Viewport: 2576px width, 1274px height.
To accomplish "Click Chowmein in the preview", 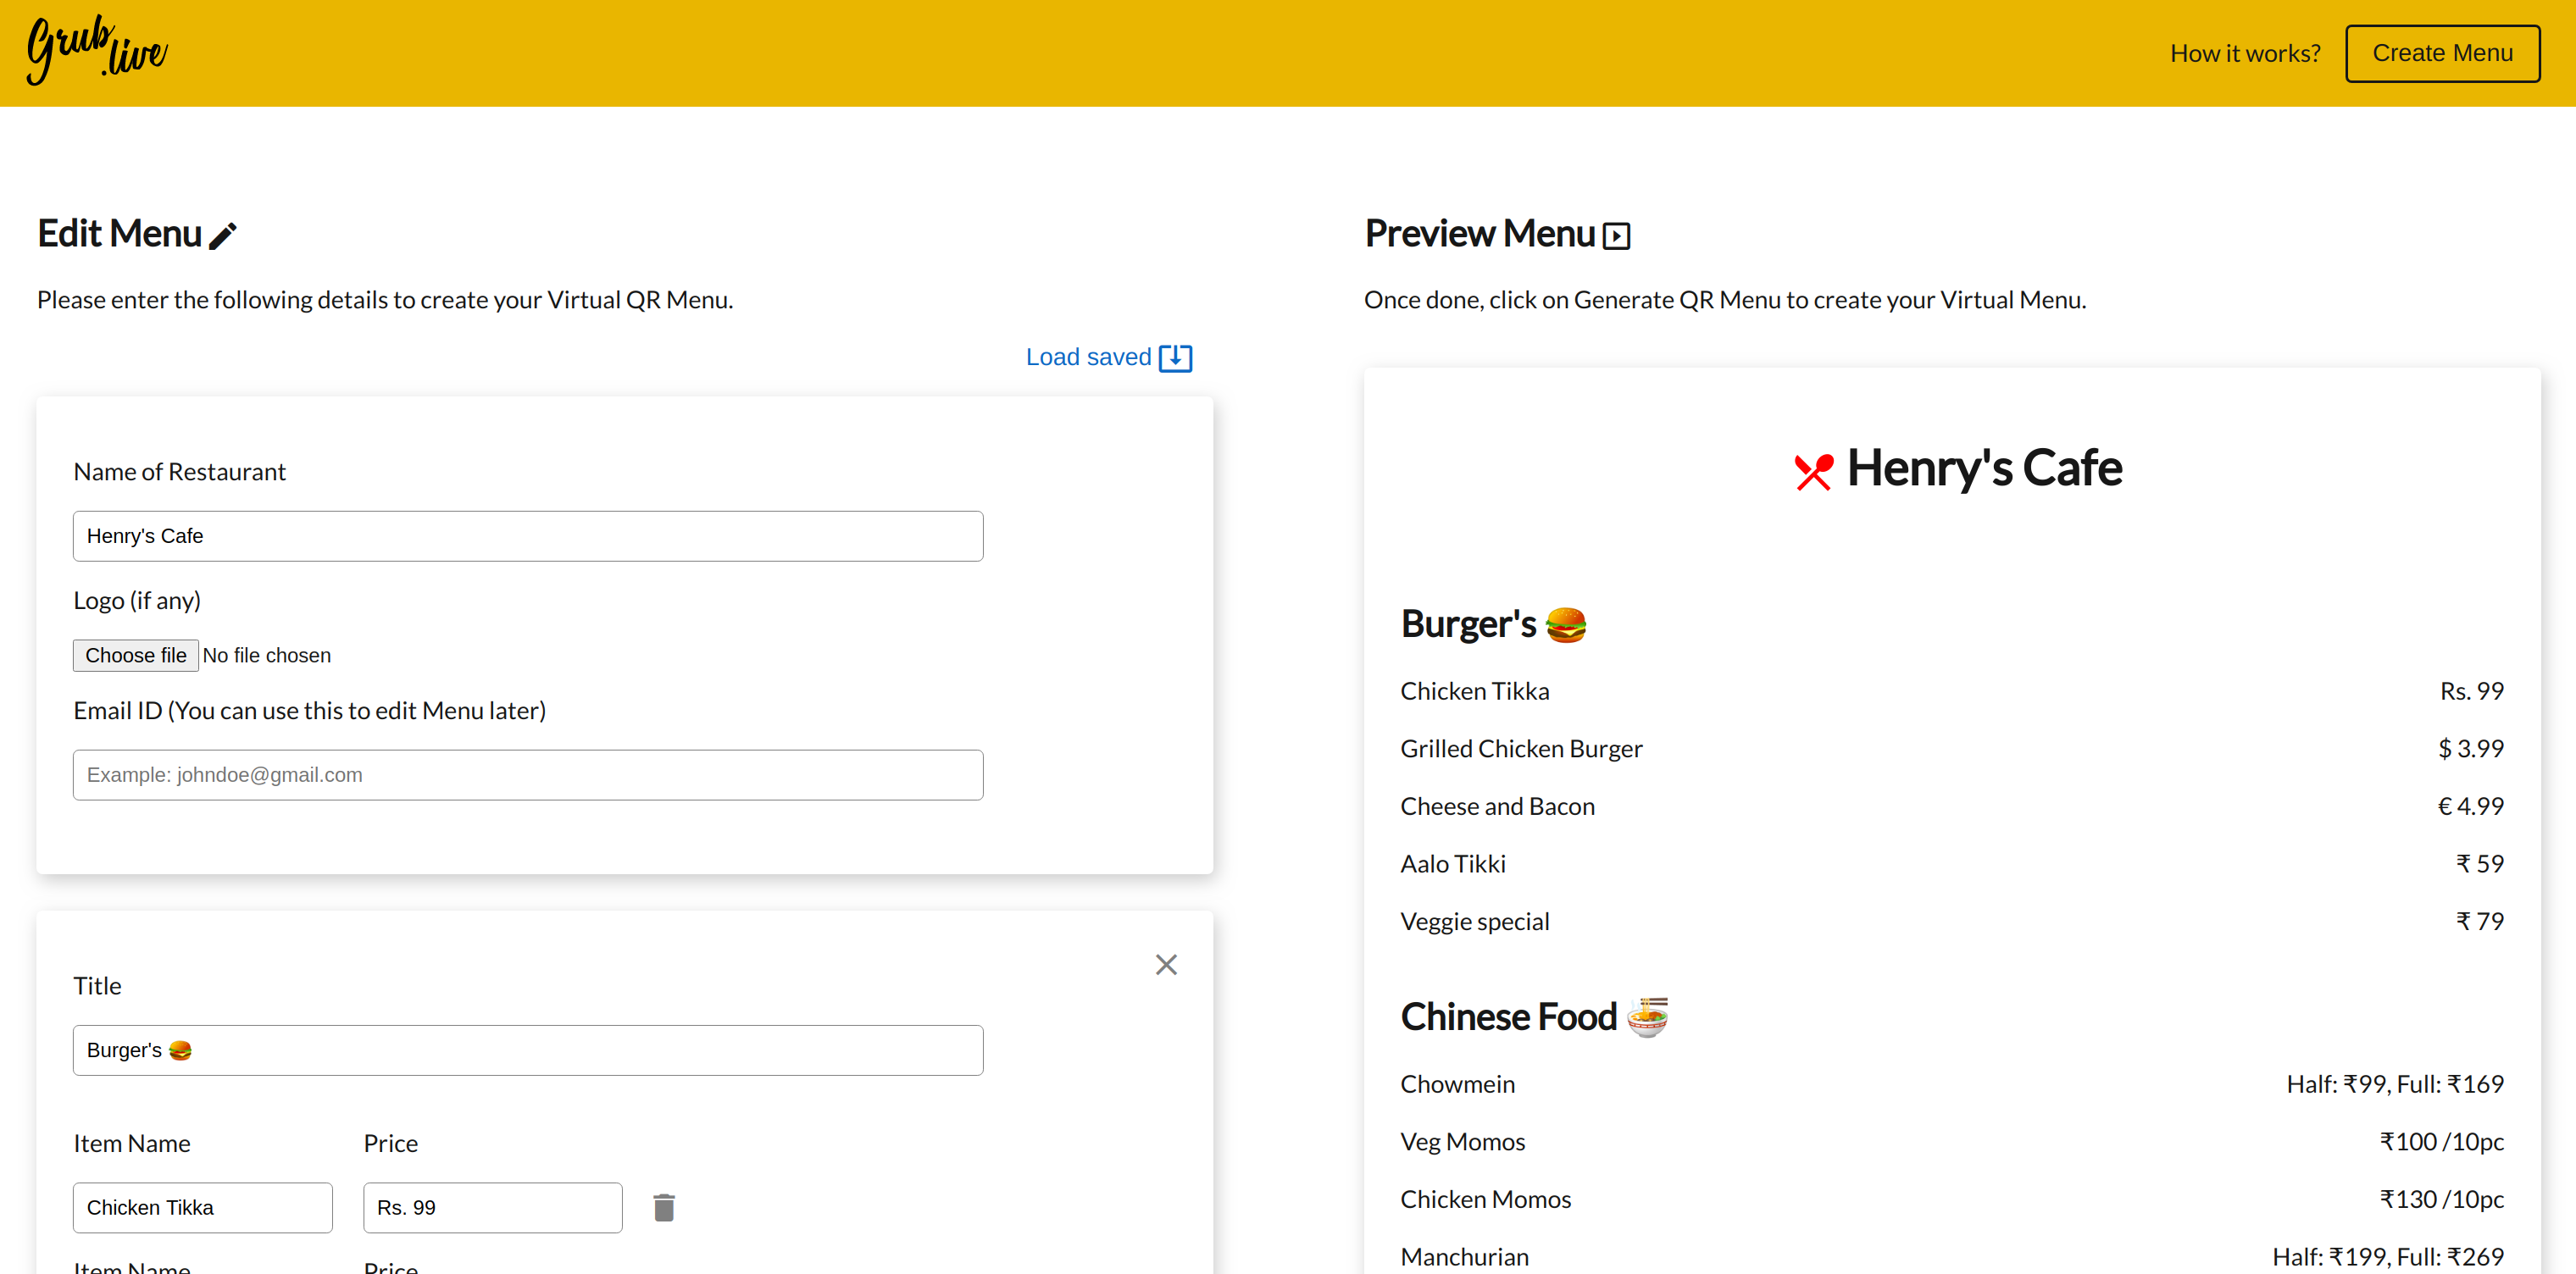I will click(1457, 1084).
